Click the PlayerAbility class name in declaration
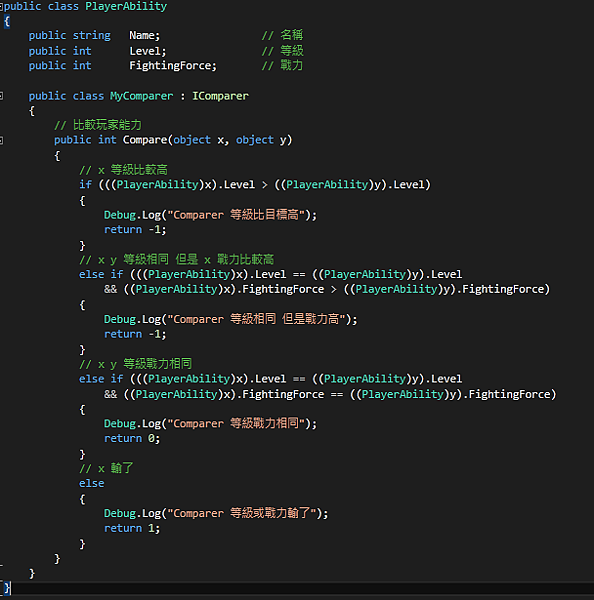Image resolution: width=594 pixels, height=600 pixels. point(126,7)
